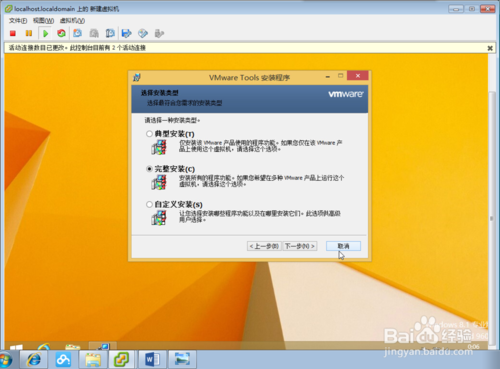Screen dimensions: 500x369
Task: Click the icon beside 典型安装 description
Action: click(x=159, y=147)
